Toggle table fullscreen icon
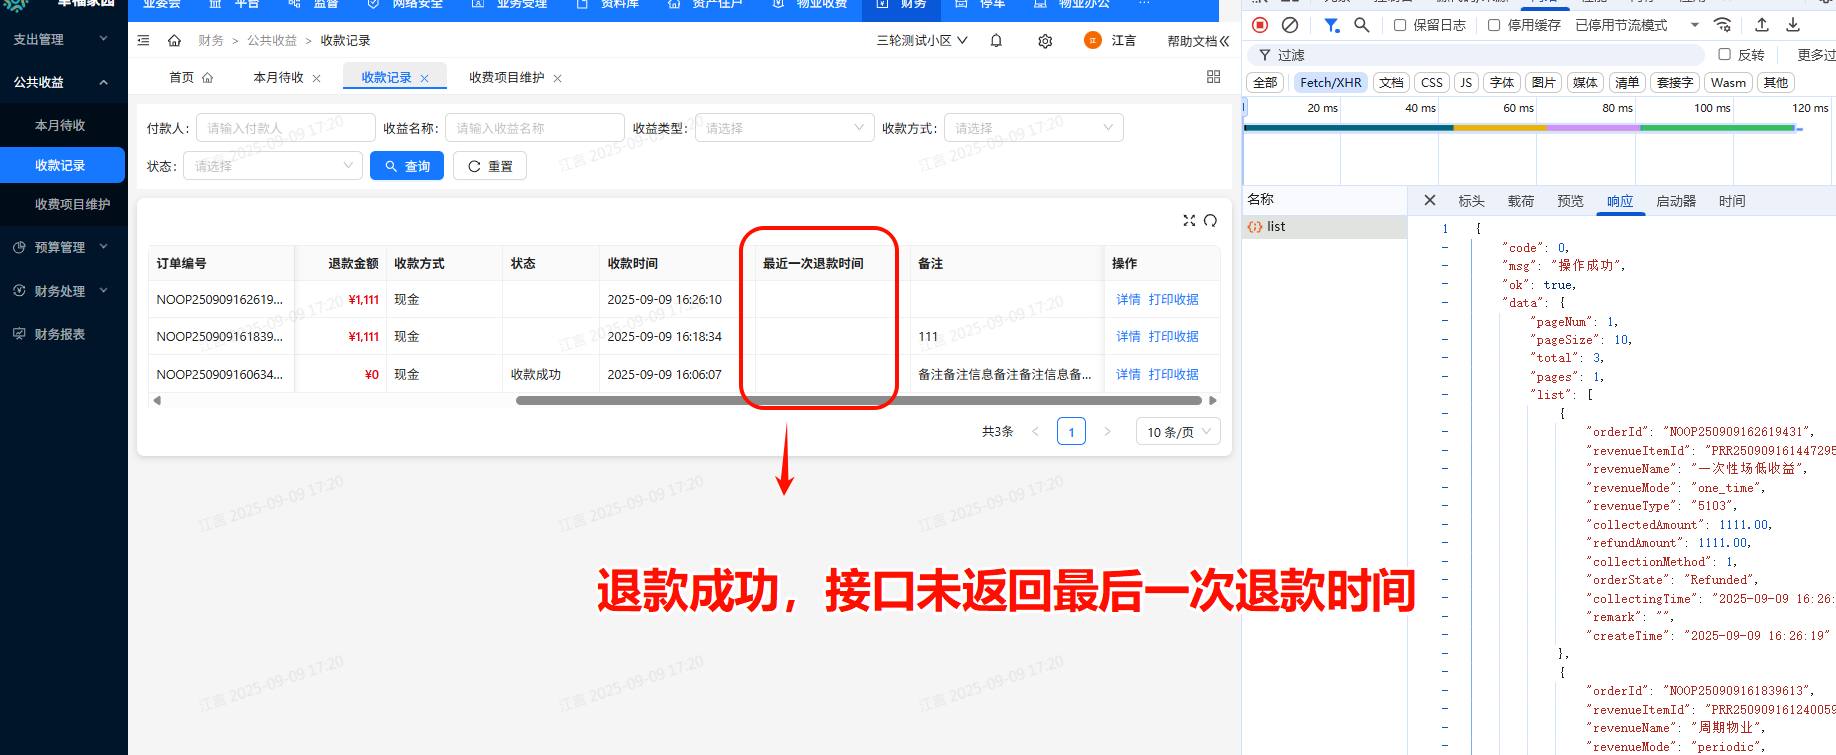The image size is (1836, 755). (x=1189, y=220)
